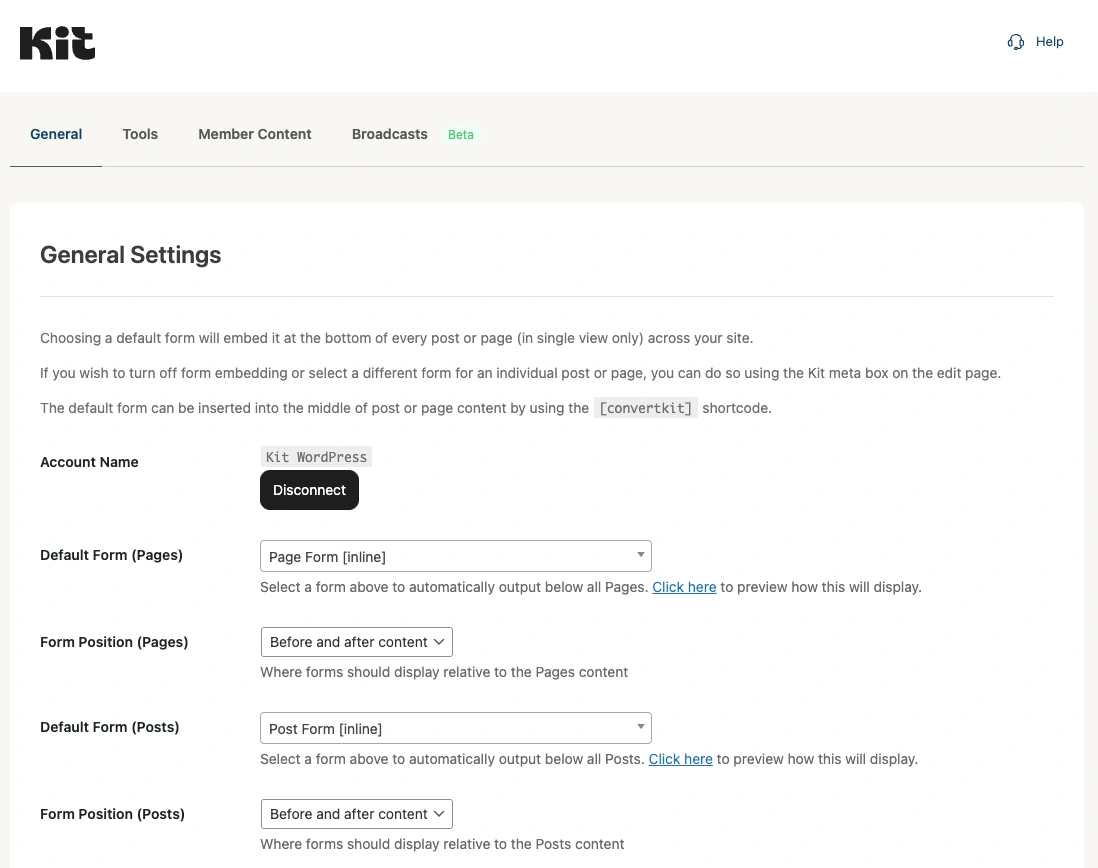The image size is (1098, 868).
Task: Open the Default Form (Pages) selector
Action: click(455, 555)
